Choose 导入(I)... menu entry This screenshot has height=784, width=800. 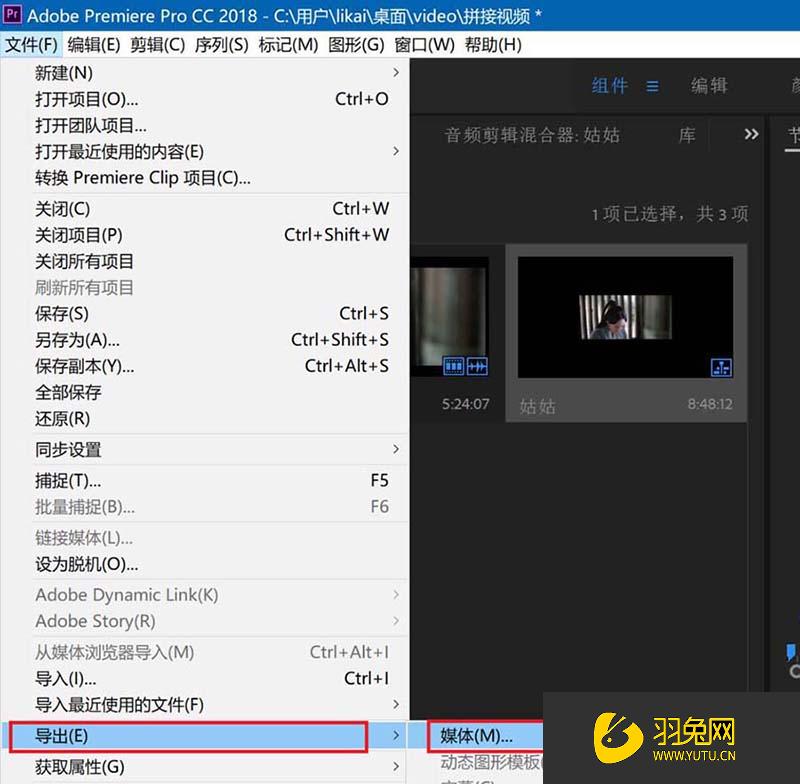click(x=205, y=678)
